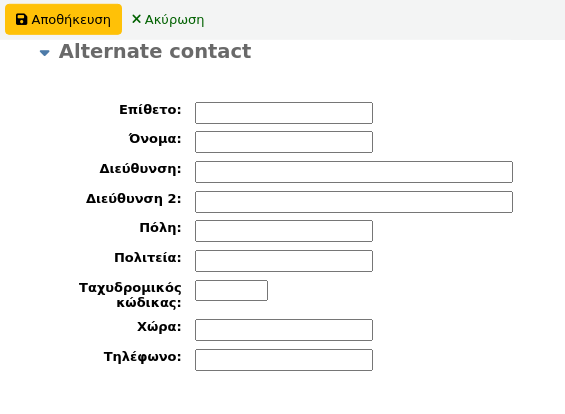
Task: Click the Τηλέφωνο label text
Action: 143,357
